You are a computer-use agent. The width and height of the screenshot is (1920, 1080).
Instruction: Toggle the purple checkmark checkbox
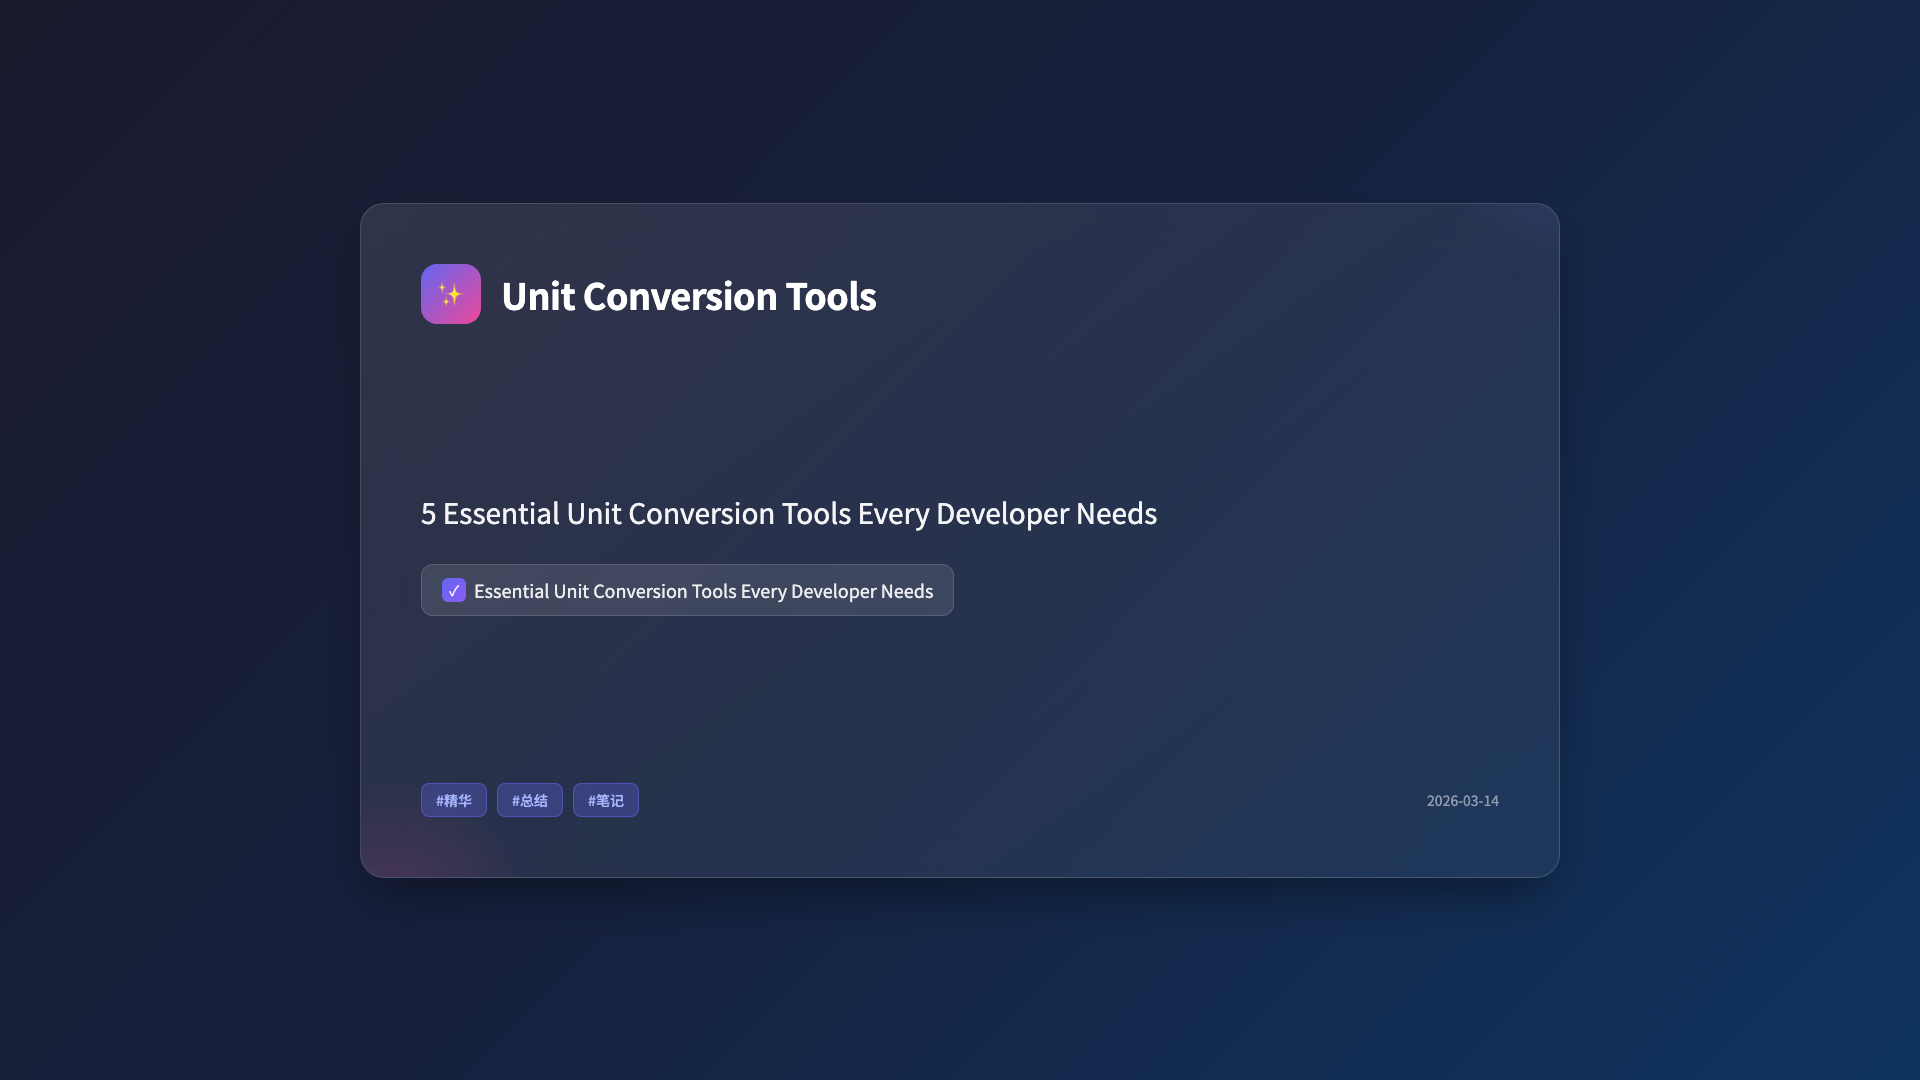[453, 590]
